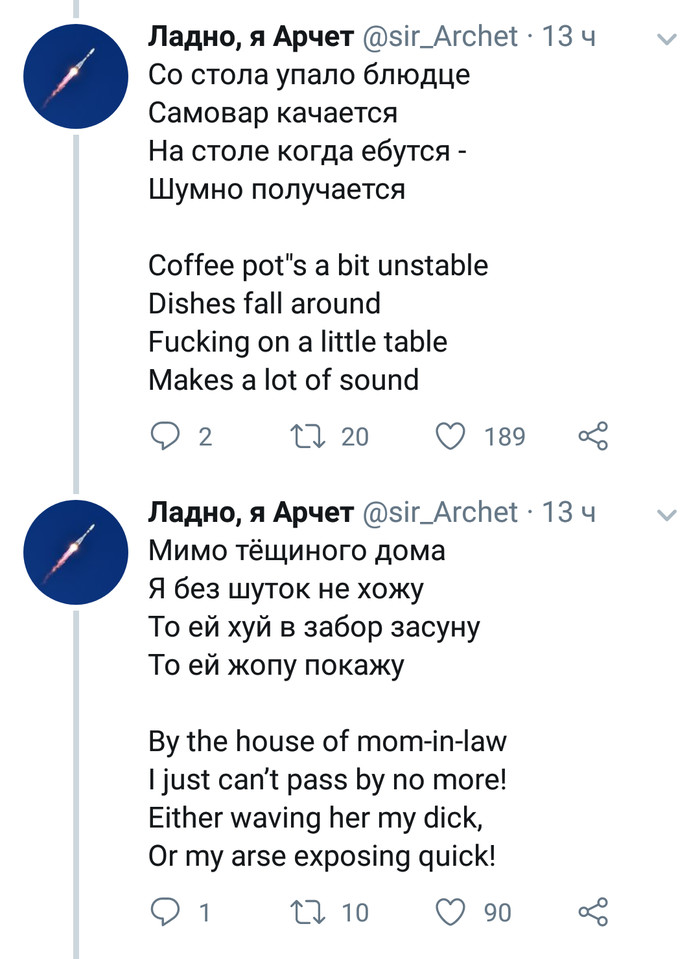Retweet the first tweet with 20 retweets
This screenshot has height=959, width=700.
[x=300, y=436]
